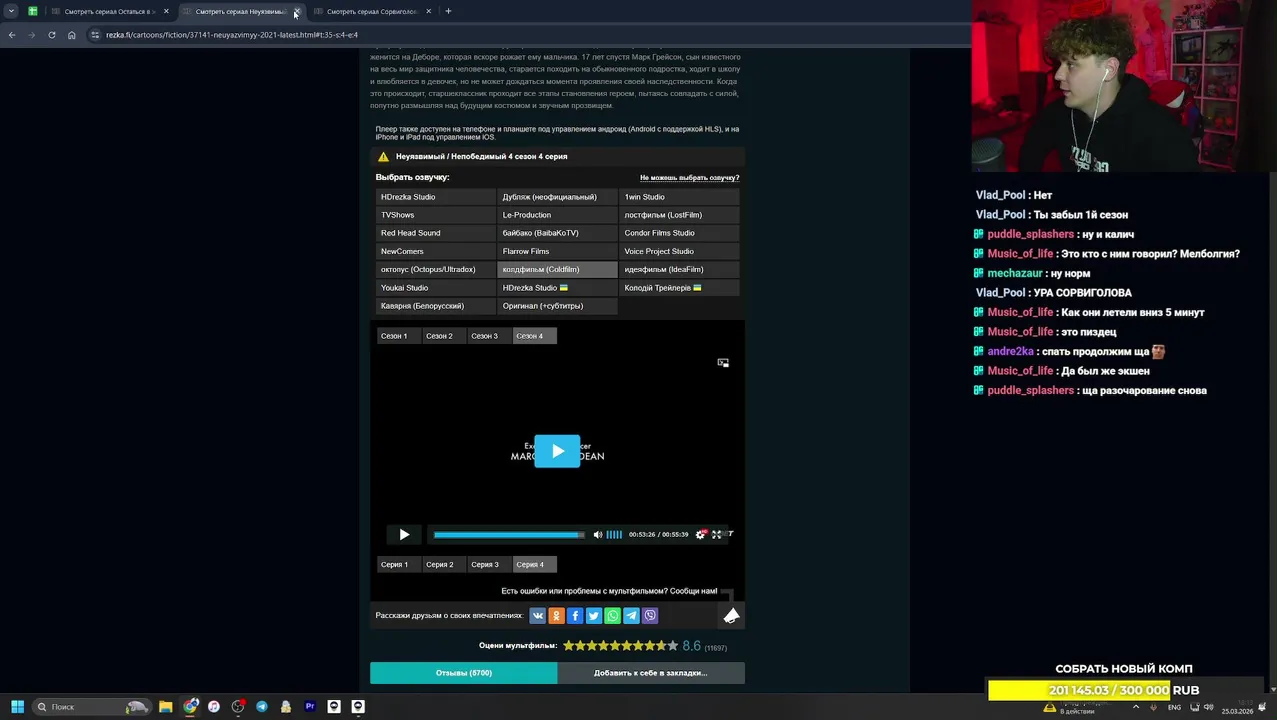Switch to 'Смотреть сериал Сорвиголова' browser tab
The image size is (1277, 720).
[x=371, y=11]
